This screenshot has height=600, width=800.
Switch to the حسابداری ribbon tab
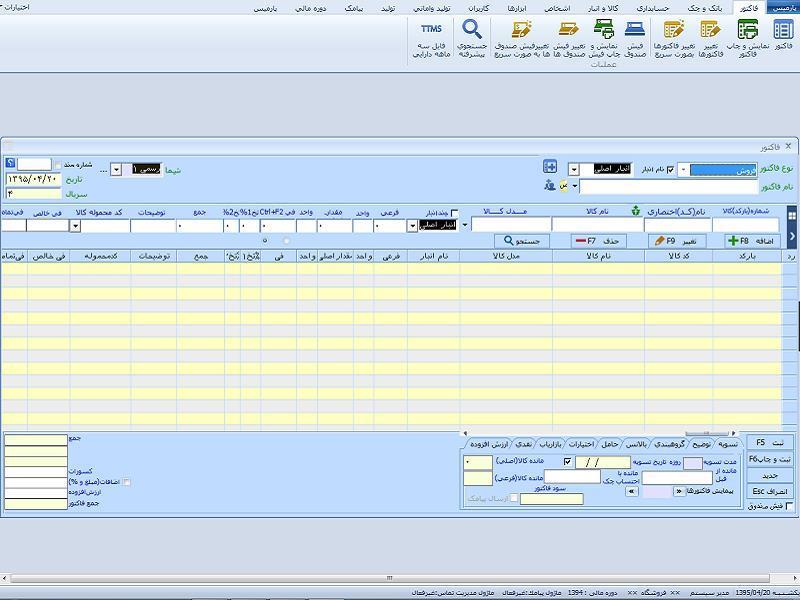[653, 8]
